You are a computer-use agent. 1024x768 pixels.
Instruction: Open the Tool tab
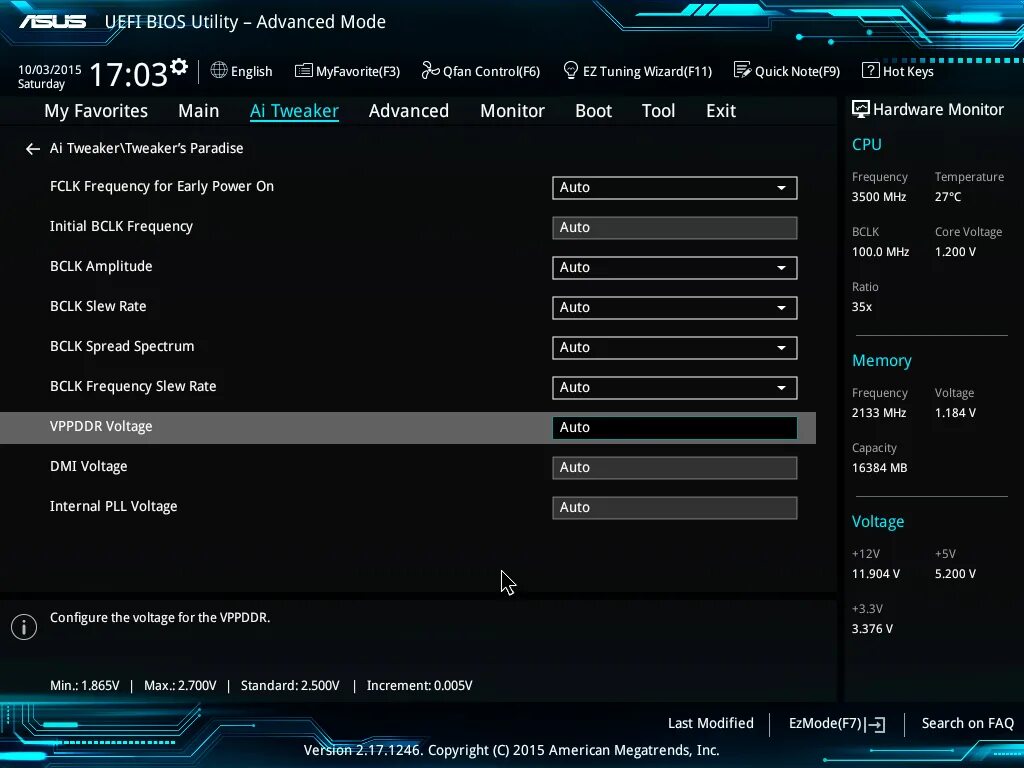coord(658,111)
